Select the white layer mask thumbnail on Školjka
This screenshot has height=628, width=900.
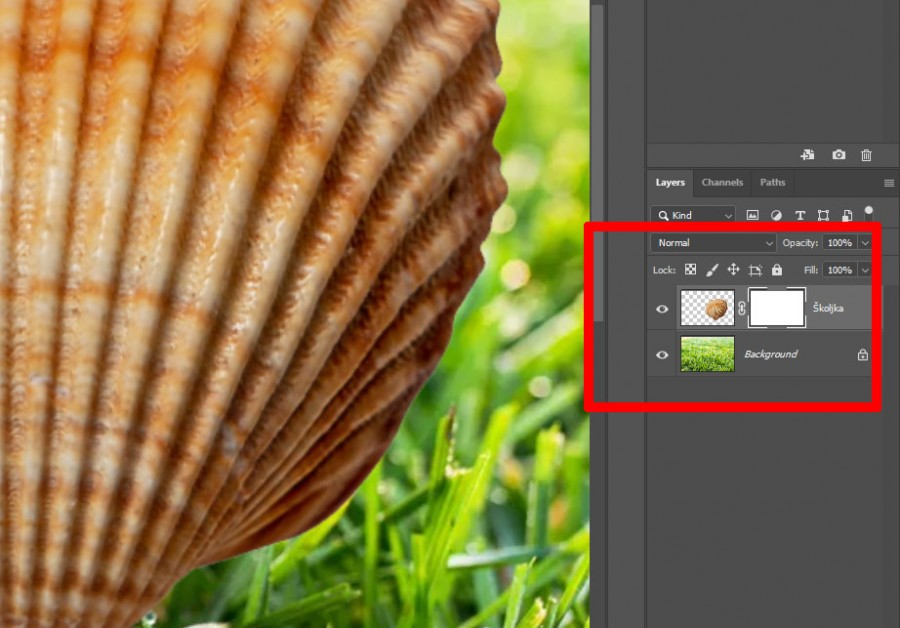(777, 308)
